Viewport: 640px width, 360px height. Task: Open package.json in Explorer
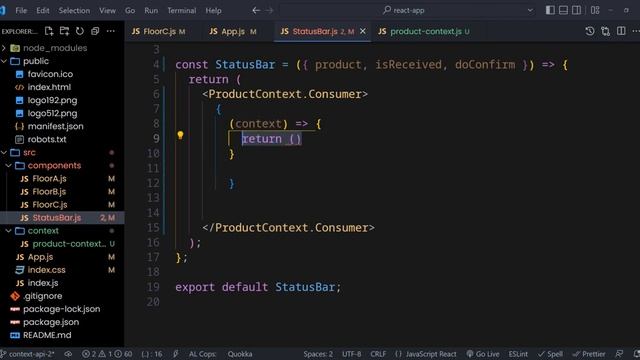[51, 322]
